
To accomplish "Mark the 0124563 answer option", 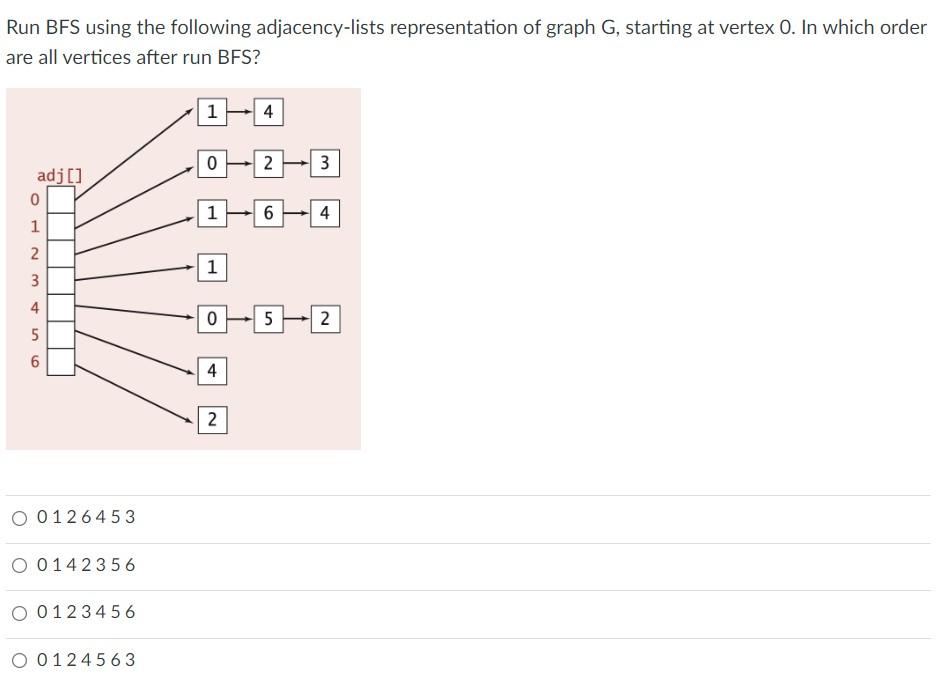I will [x=20, y=661].
